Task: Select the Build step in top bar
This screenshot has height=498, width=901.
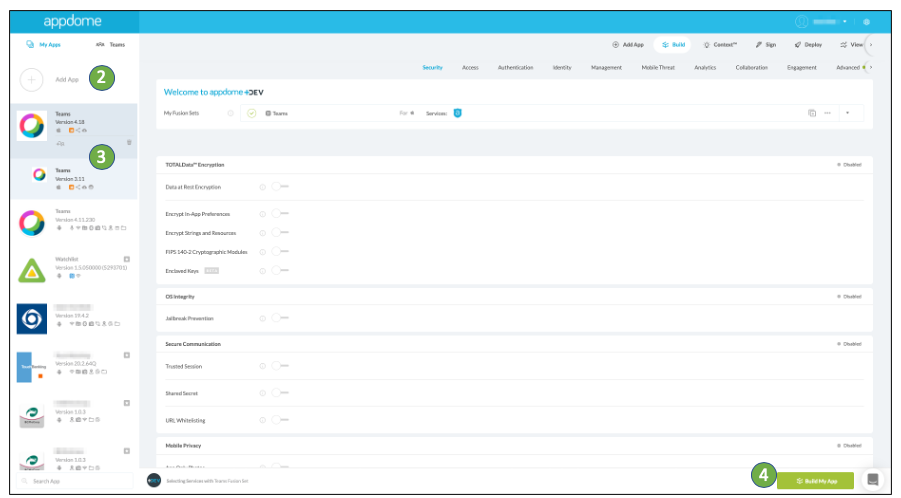Action: coord(673,45)
